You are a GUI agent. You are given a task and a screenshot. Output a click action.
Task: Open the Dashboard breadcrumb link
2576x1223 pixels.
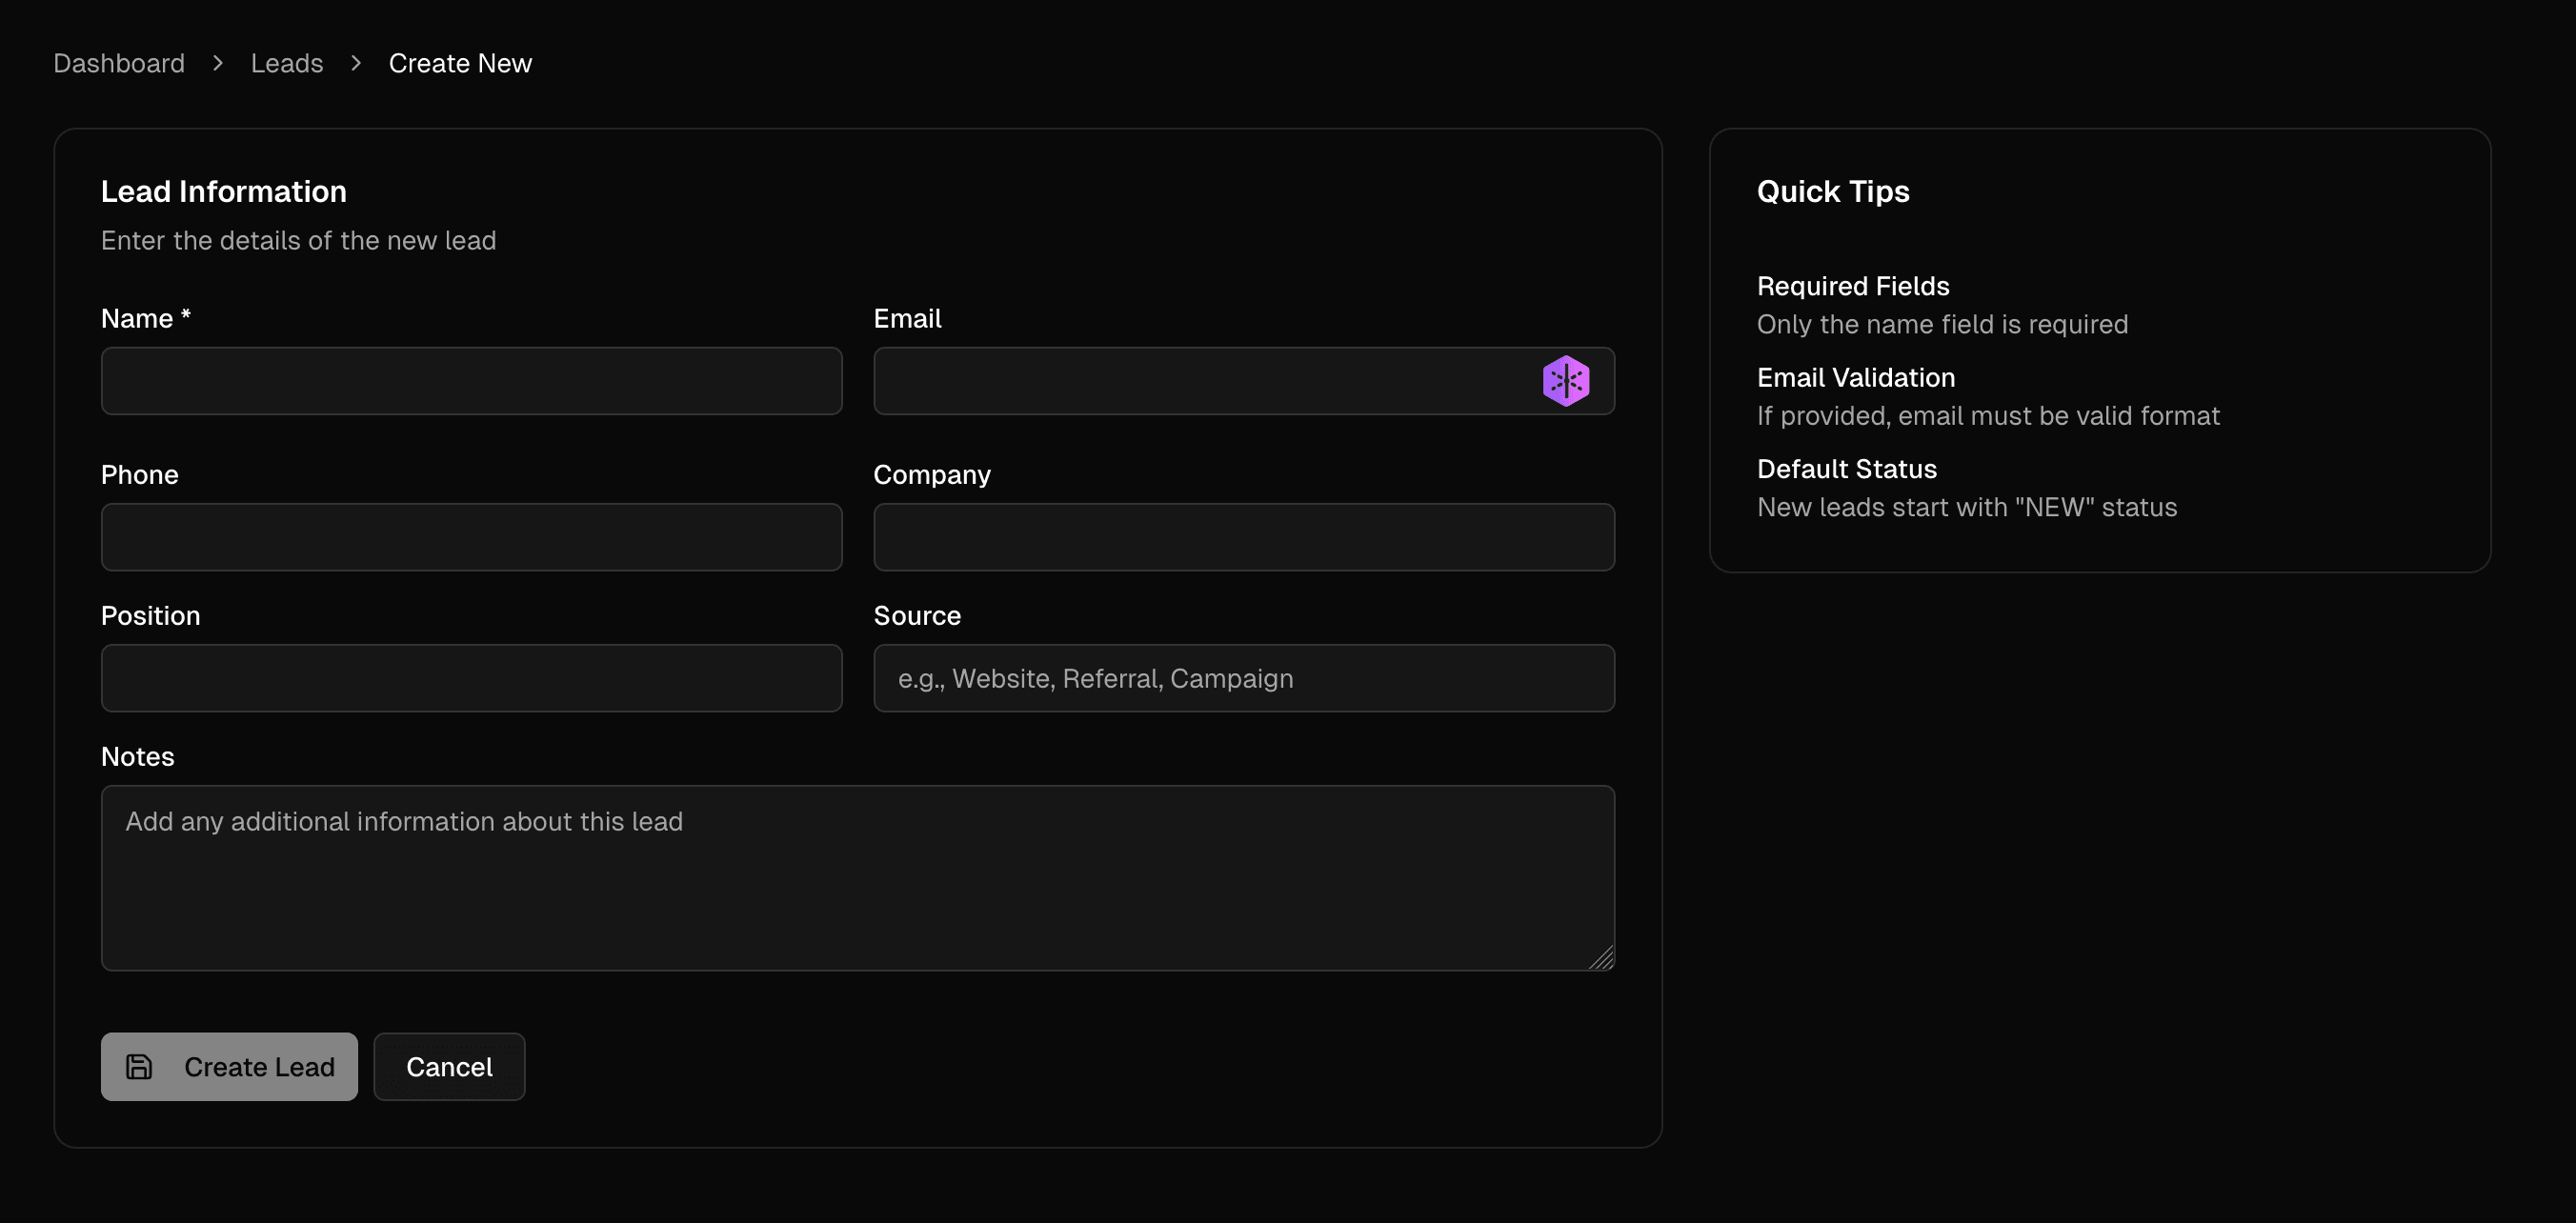118,62
